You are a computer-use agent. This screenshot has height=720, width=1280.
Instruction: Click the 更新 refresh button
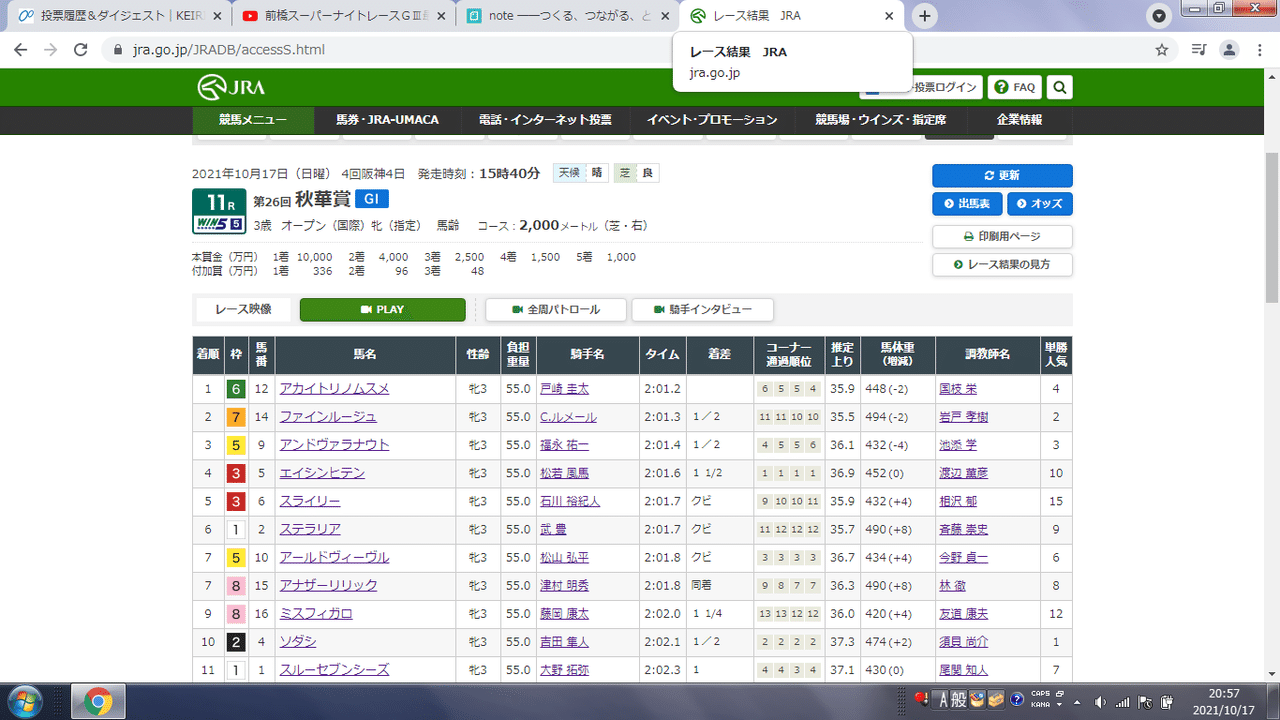(1002, 175)
